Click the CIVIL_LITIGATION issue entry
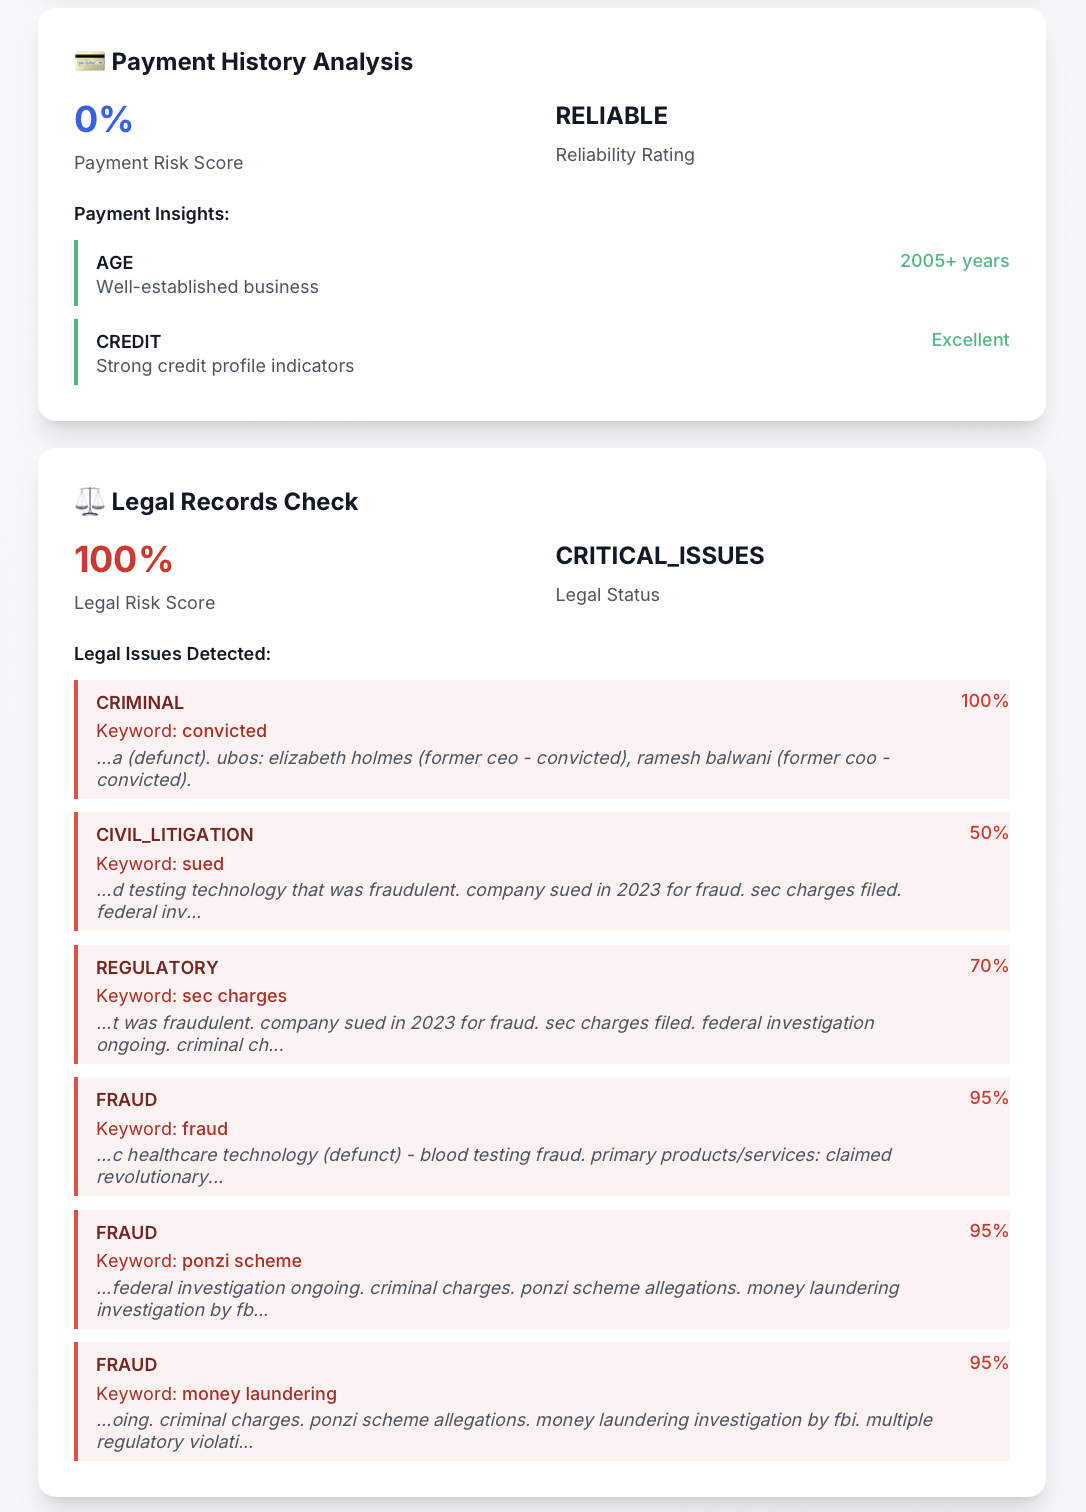1086x1512 pixels. point(542,871)
